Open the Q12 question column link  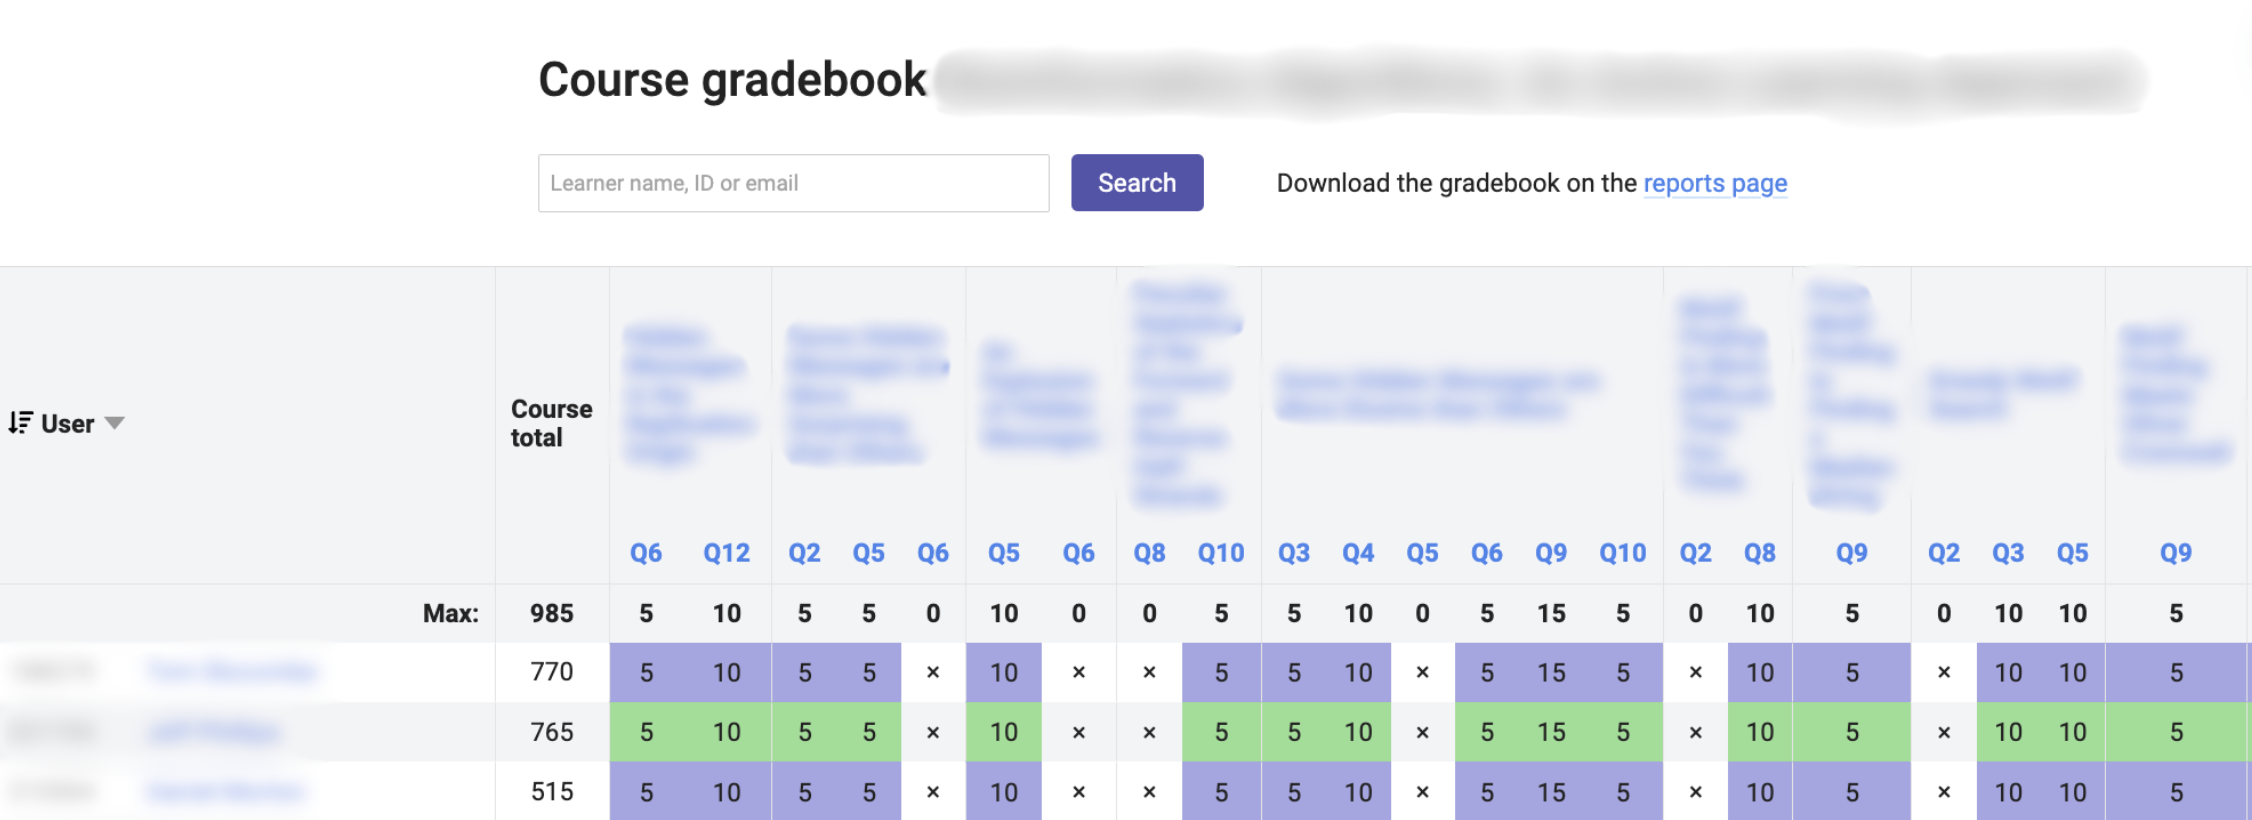726,553
